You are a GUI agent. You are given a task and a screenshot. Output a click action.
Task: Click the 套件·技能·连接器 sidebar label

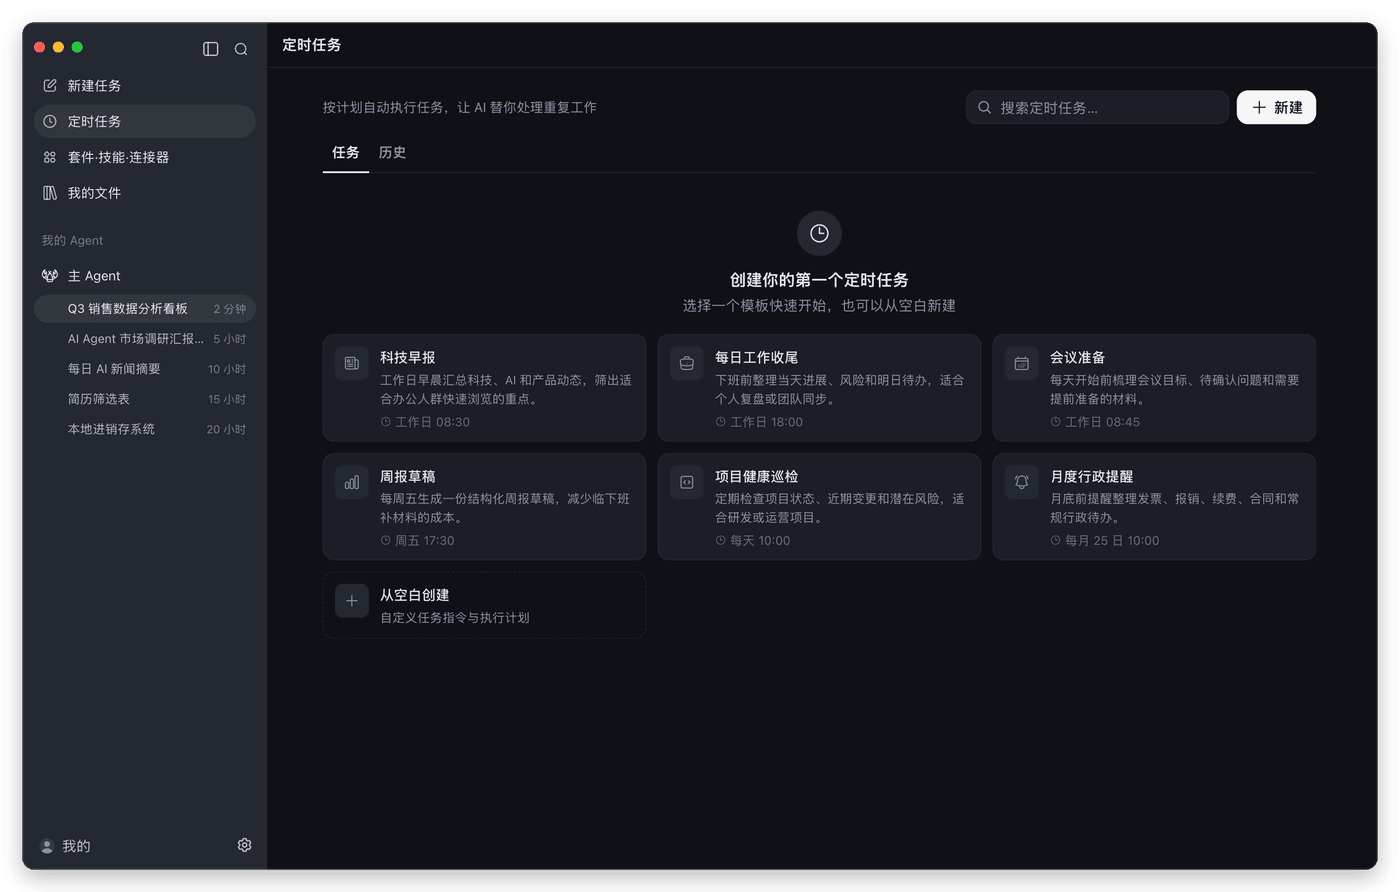tap(118, 157)
